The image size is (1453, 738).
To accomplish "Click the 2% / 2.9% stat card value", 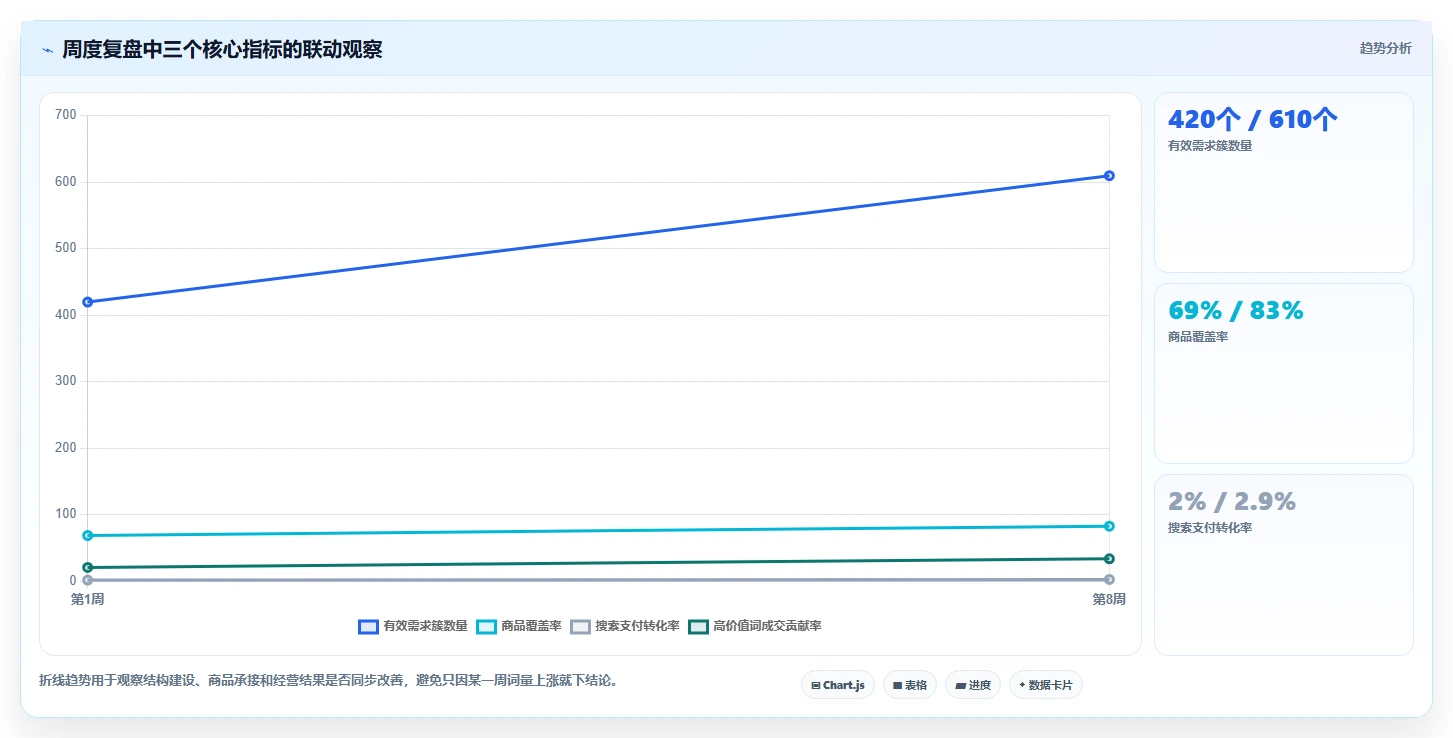I will (1231, 502).
